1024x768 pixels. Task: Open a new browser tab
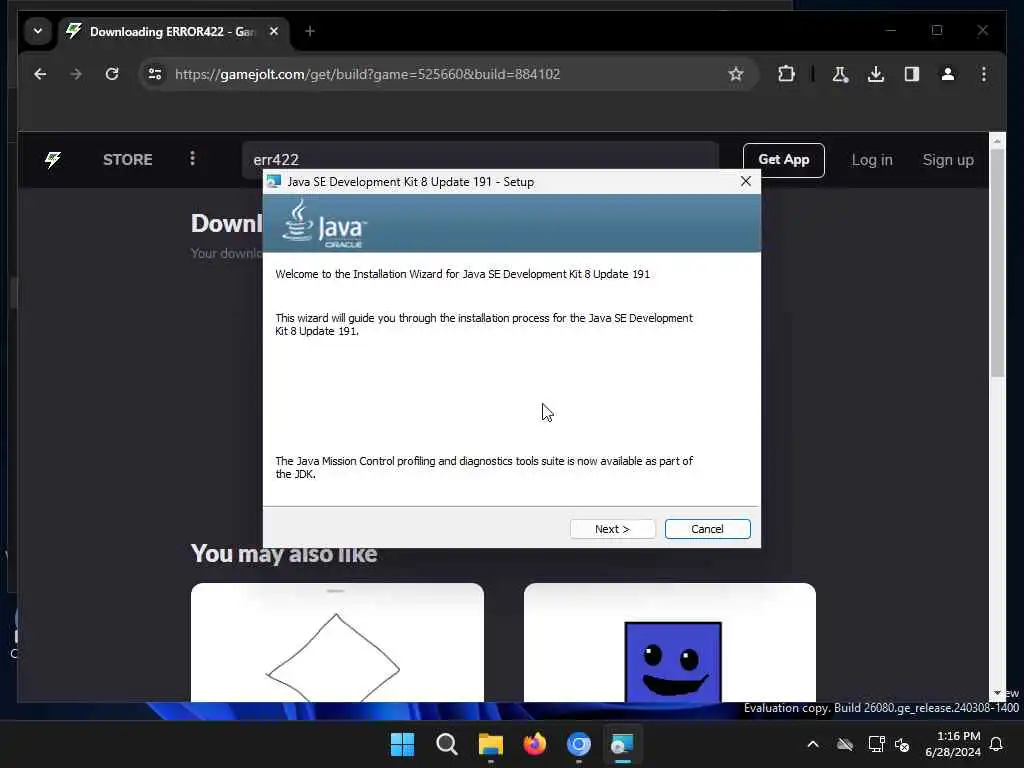tap(310, 31)
